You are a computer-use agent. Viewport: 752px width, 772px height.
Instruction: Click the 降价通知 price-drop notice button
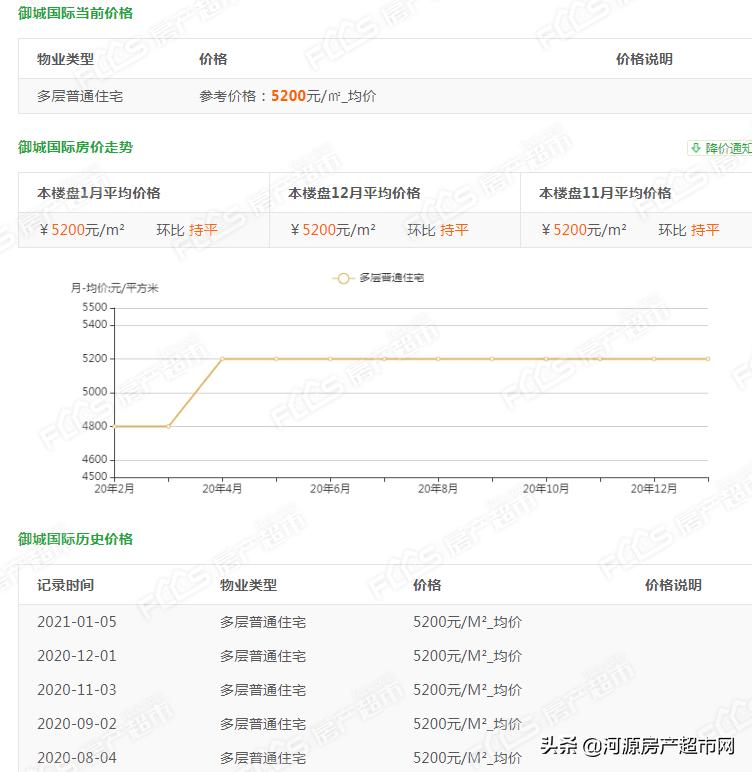(x=720, y=148)
